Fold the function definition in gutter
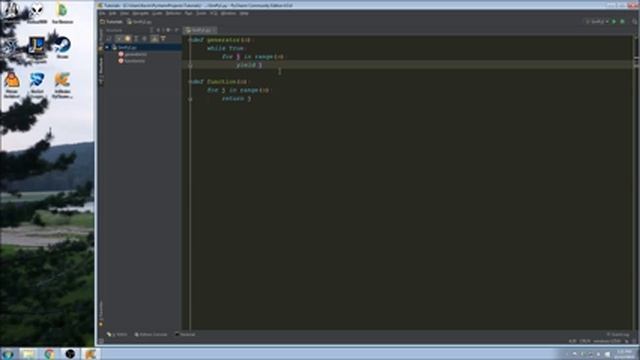Image resolution: width=640 pixels, height=360 pixels. tap(190, 82)
